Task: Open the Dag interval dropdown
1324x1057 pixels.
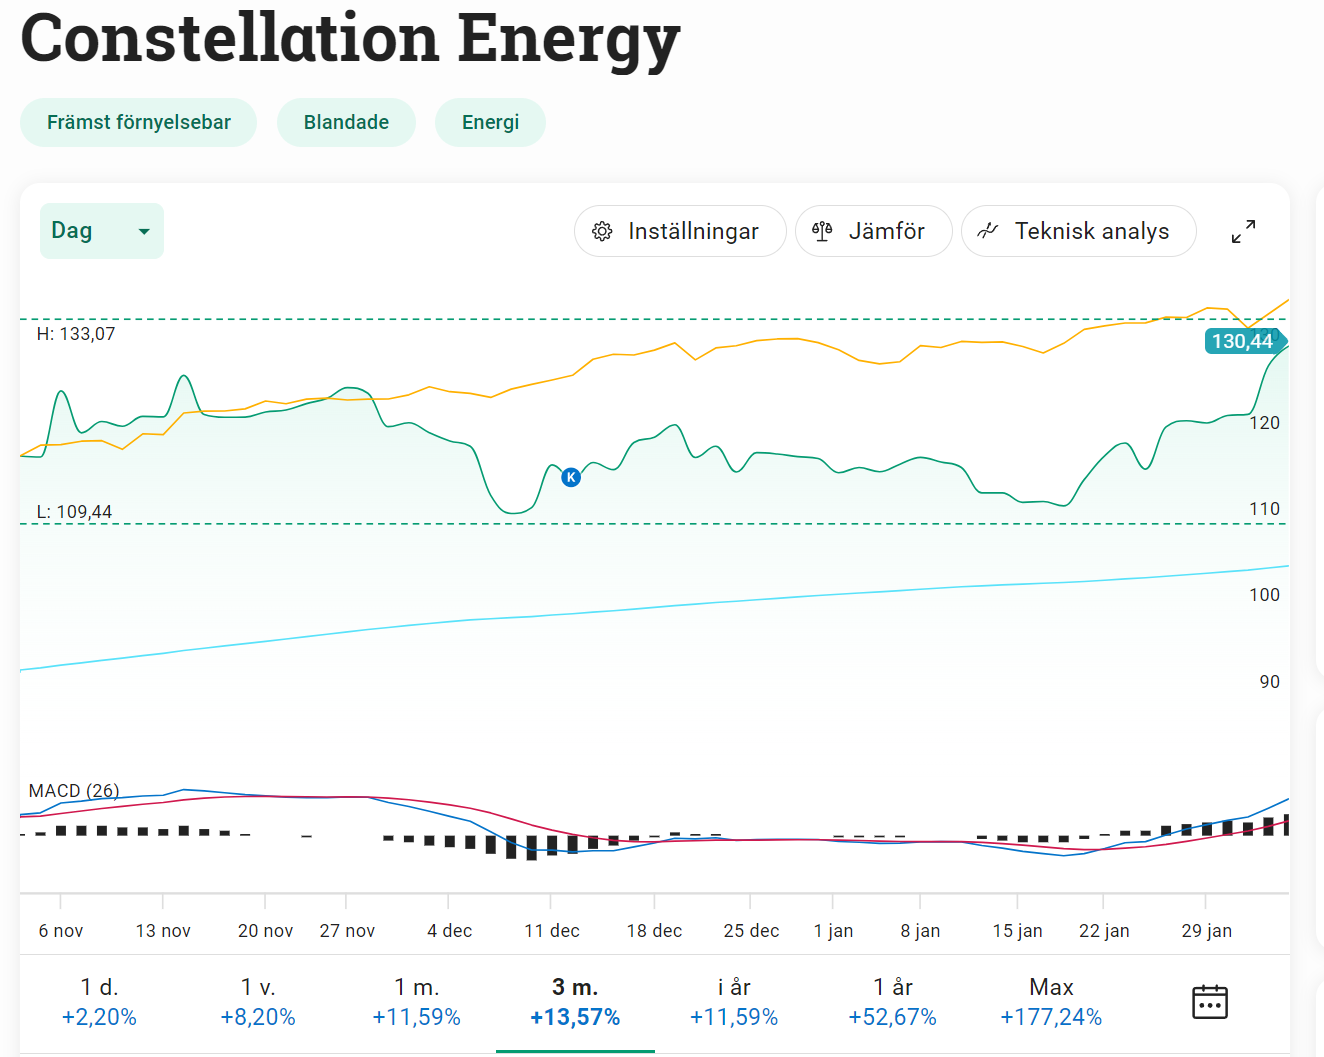Action: point(101,231)
